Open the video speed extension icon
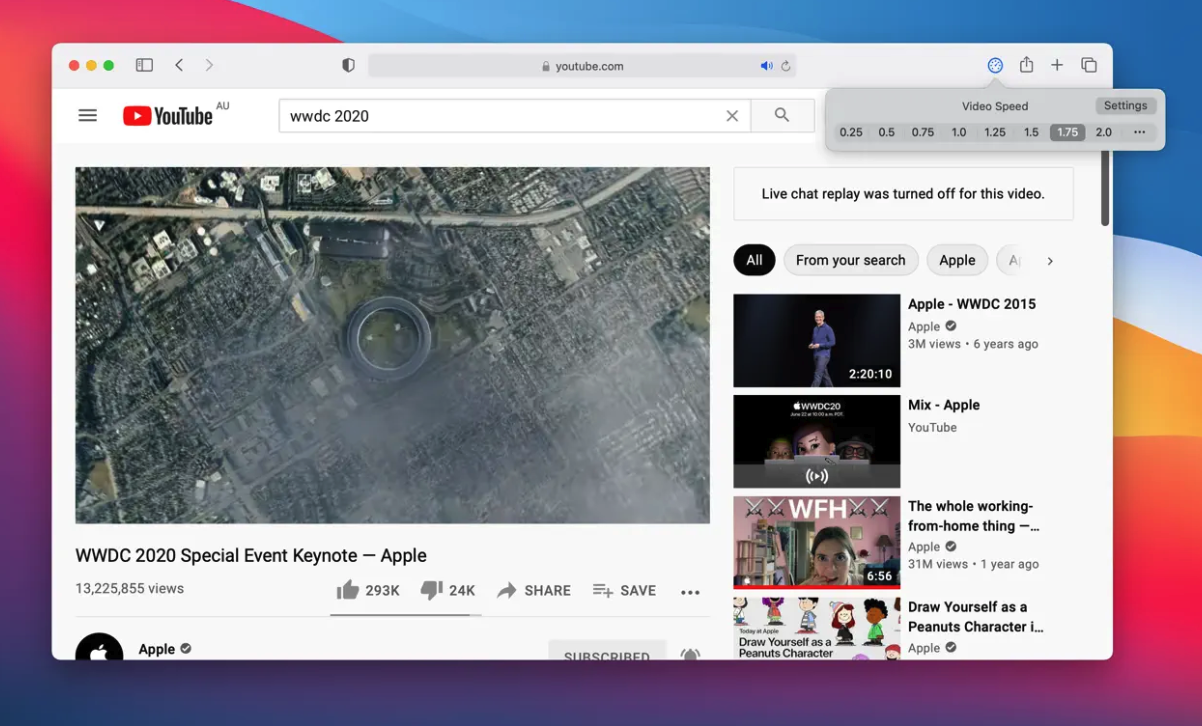 995,65
